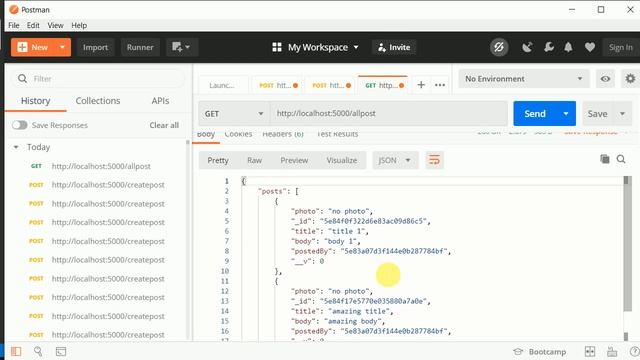Image resolution: width=640 pixels, height=360 pixels.
Task: Open help question mark icon
Action: [x=634, y=351]
